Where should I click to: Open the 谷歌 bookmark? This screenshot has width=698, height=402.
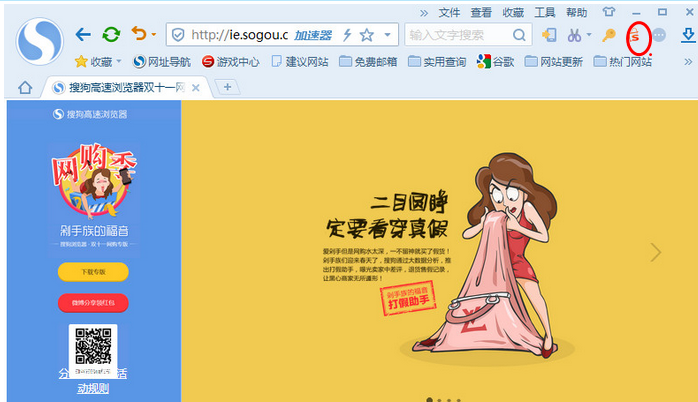point(495,61)
